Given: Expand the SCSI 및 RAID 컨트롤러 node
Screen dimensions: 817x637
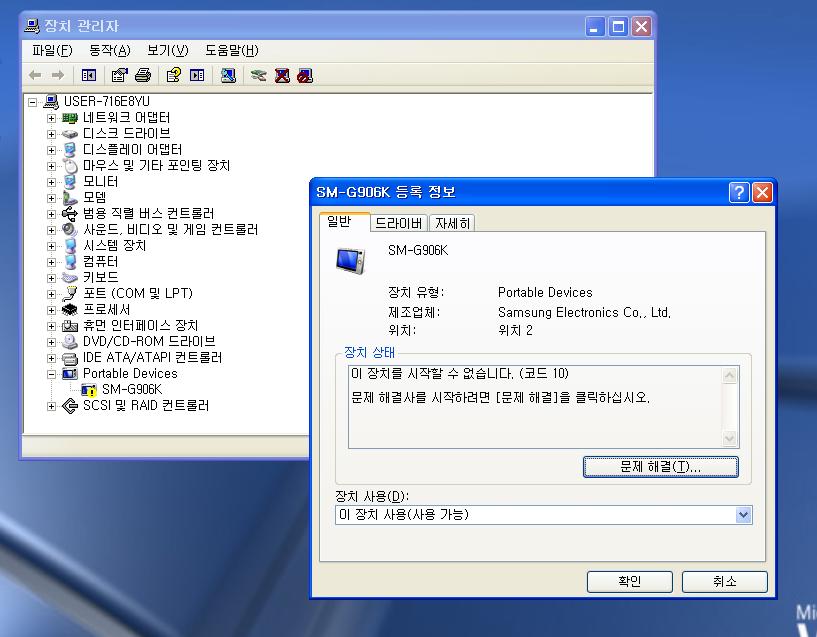Looking at the screenshot, I should pyautogui.click(x=51, y=406).
